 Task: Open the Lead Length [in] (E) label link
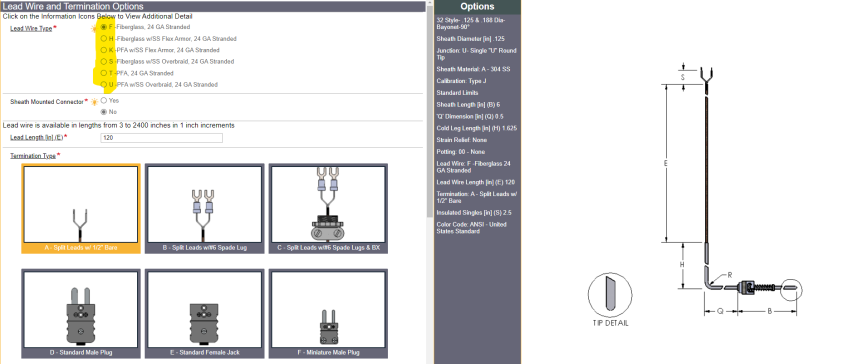pyautogui.click(x=37, y=138)
